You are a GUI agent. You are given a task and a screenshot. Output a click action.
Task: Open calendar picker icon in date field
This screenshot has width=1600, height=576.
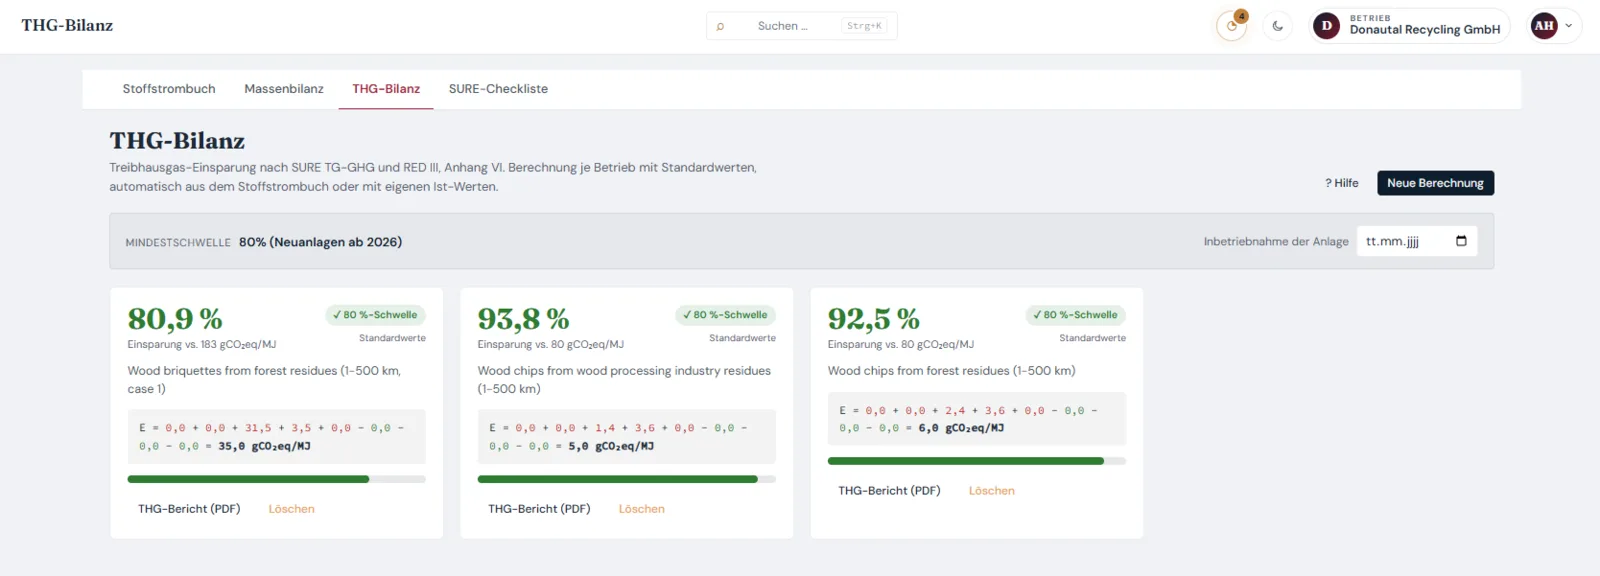pos(1461,241)
